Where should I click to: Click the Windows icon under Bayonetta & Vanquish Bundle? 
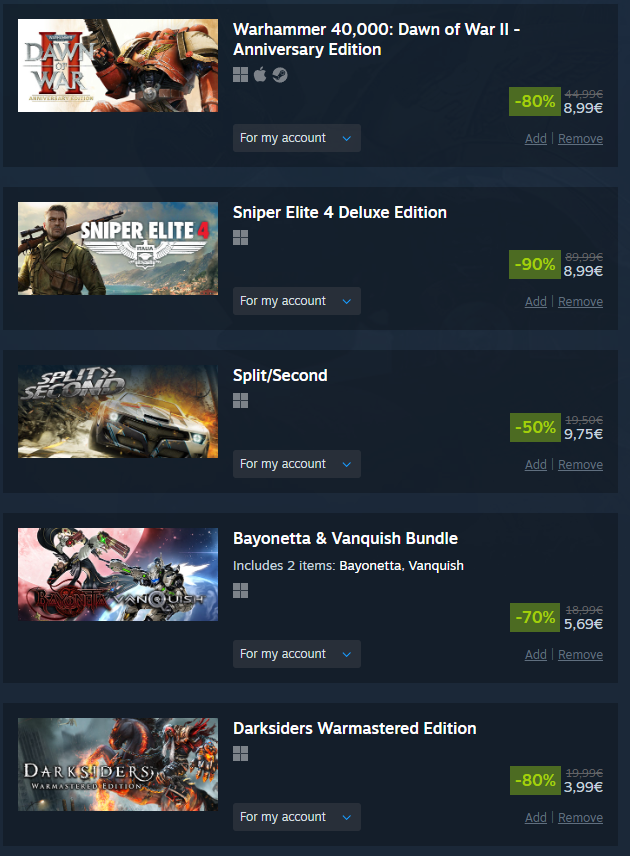240,591
